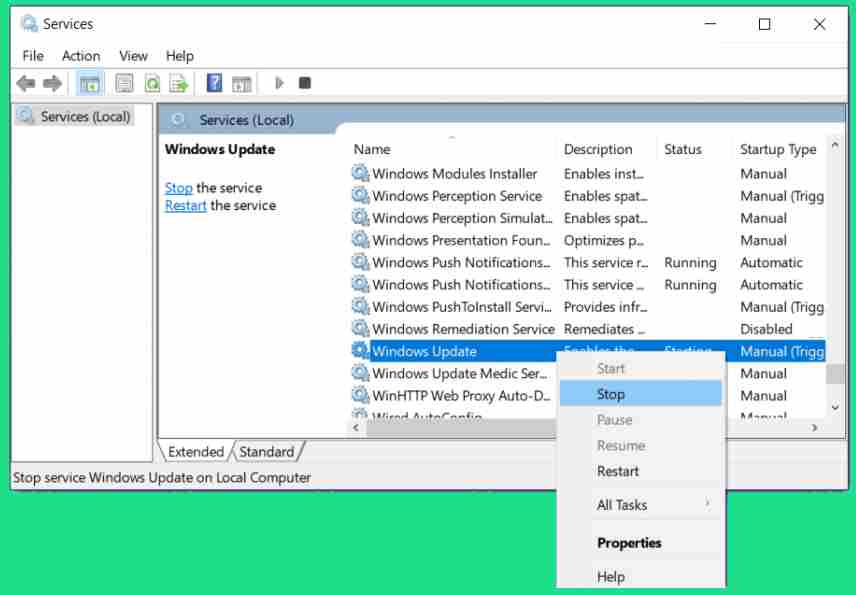The width and height of the screenshot is (856, 595).
Task: Click the Windows Update heading in details pane
Action: point(220,149)
